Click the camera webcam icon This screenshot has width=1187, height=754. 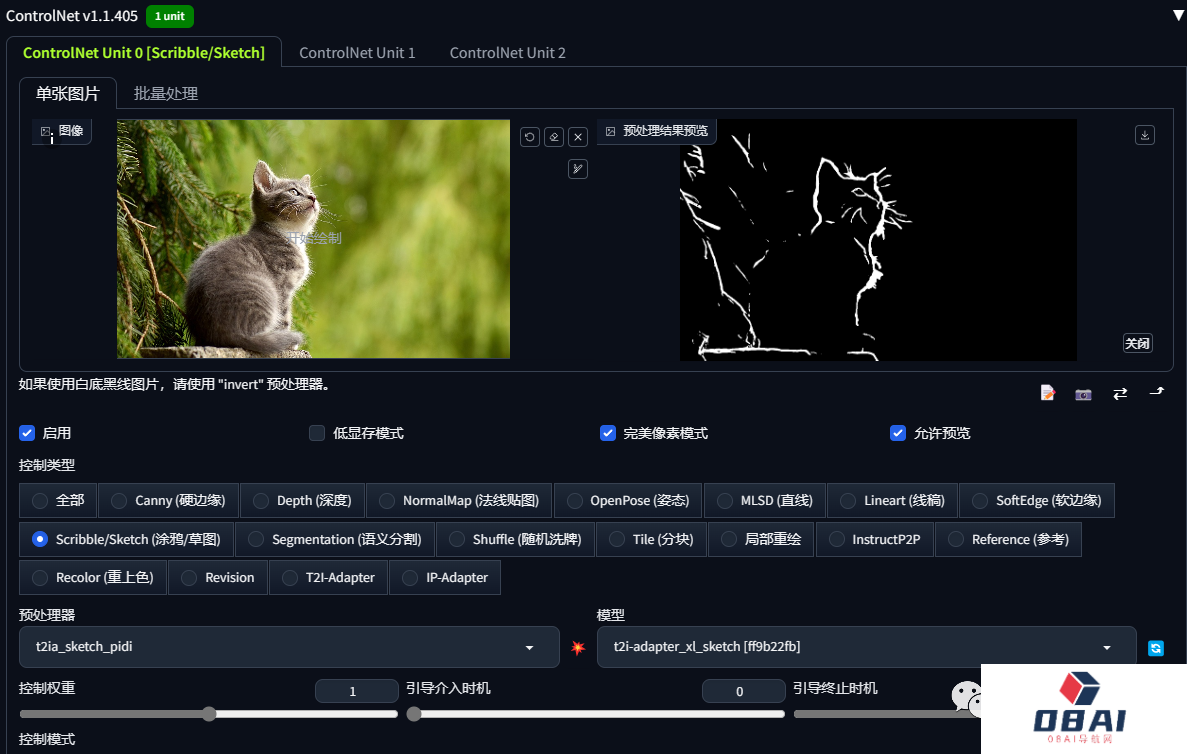1083,394
